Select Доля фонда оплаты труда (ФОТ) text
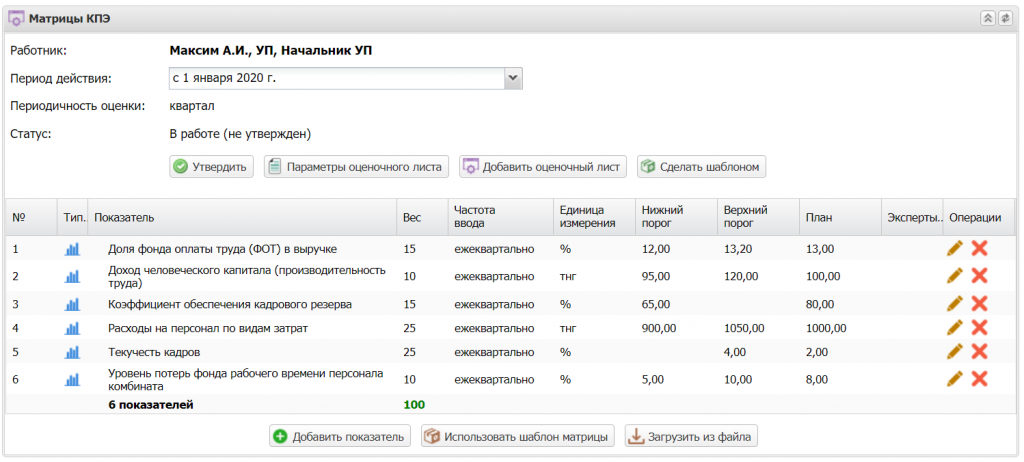Image resolution: width=1024 pixels, height=462 pixels. (223, 249)
